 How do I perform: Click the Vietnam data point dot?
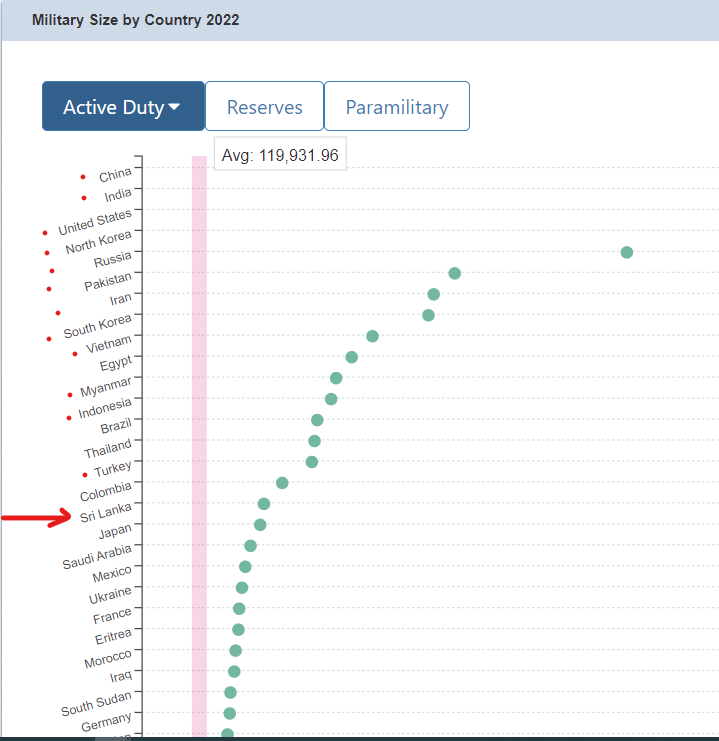pyautogui.click(x=372, y=336)
